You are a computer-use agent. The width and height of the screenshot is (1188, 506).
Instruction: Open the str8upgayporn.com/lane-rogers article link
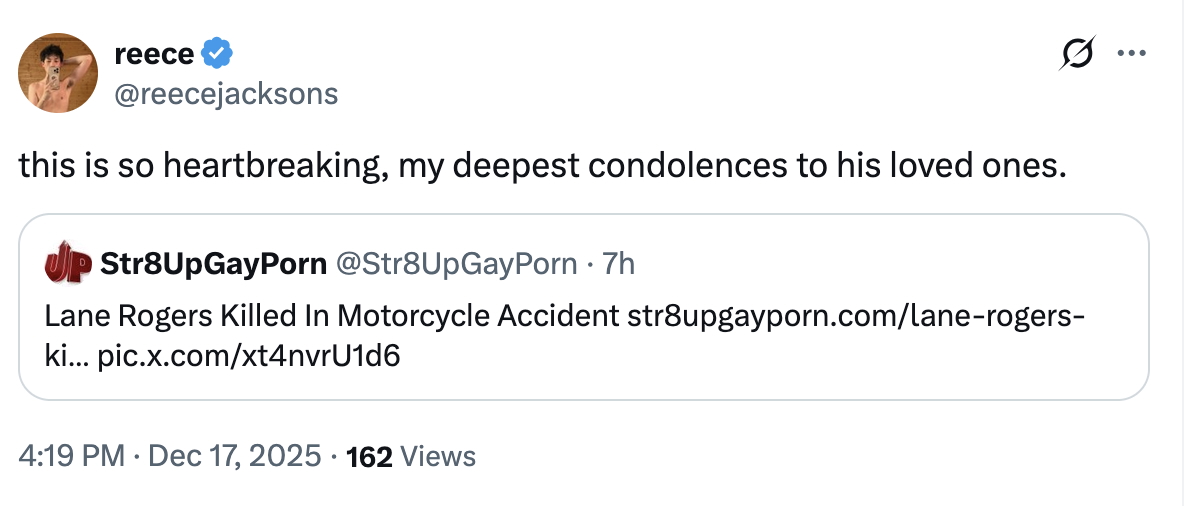tap(856, 316)
